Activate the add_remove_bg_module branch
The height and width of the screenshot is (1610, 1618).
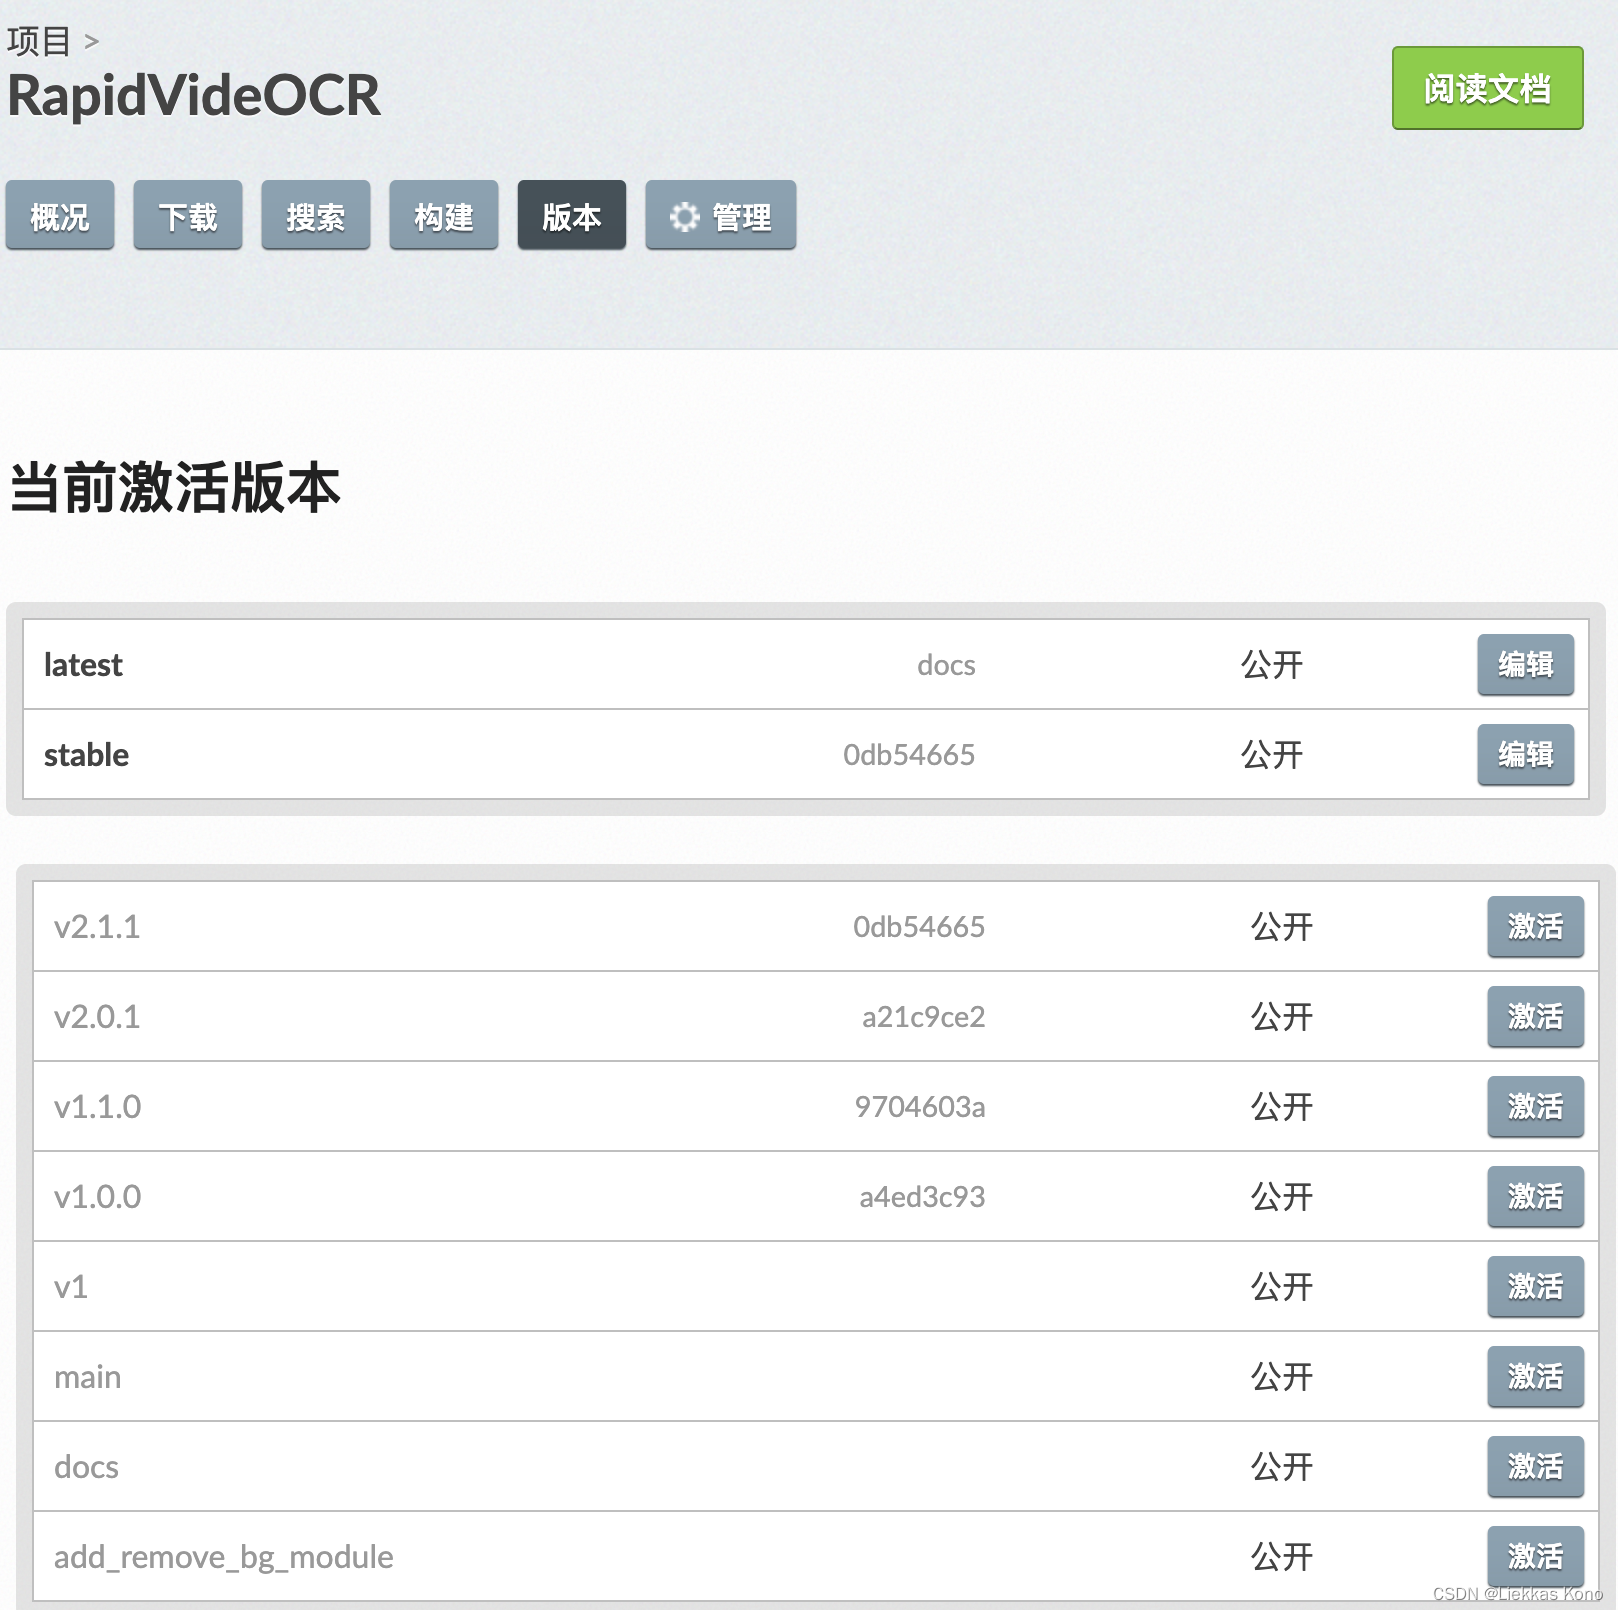1535,1556
